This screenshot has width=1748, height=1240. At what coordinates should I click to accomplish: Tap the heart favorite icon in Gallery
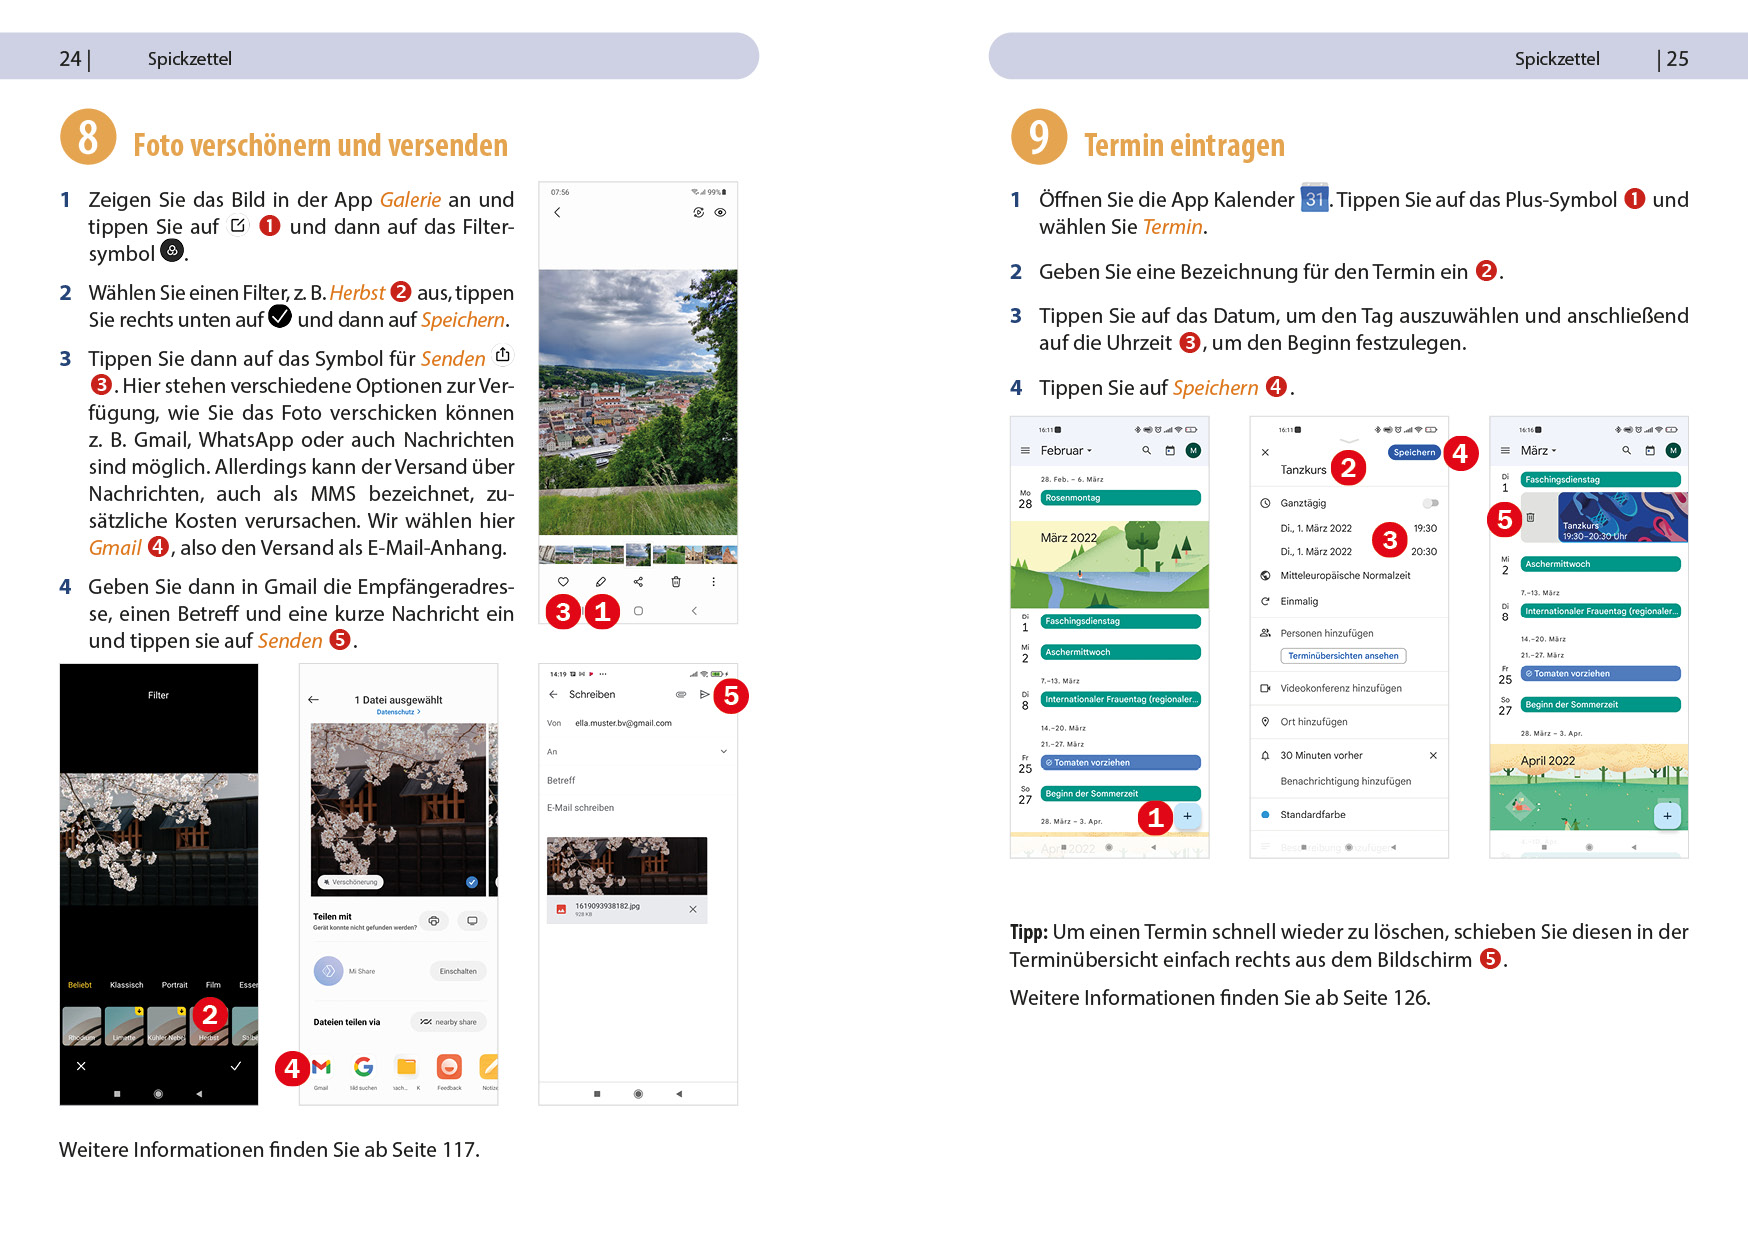(x=563, y=582)
